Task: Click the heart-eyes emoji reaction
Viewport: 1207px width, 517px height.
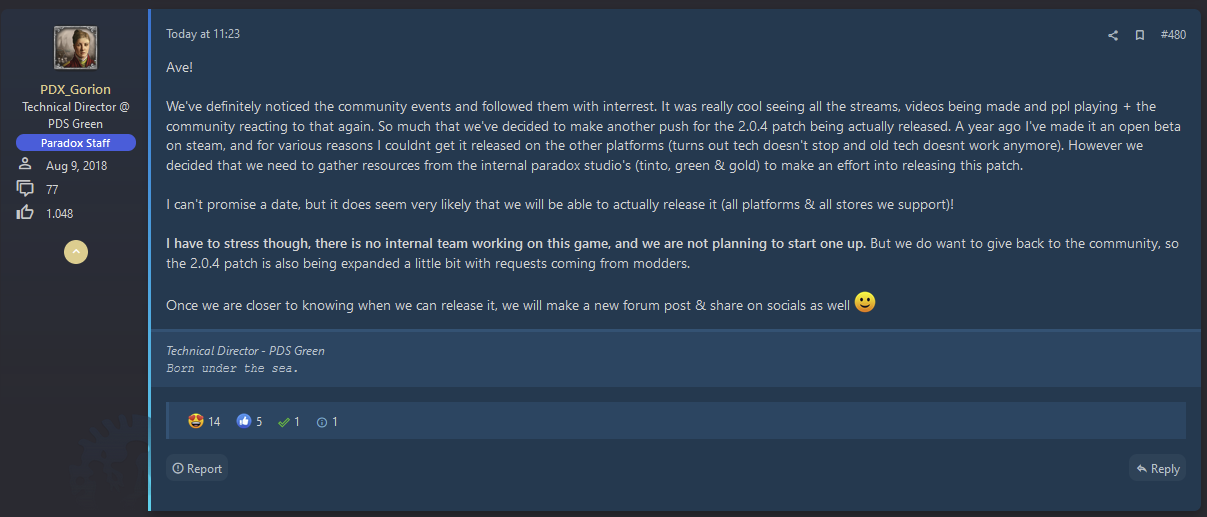Action: [196, 421]
